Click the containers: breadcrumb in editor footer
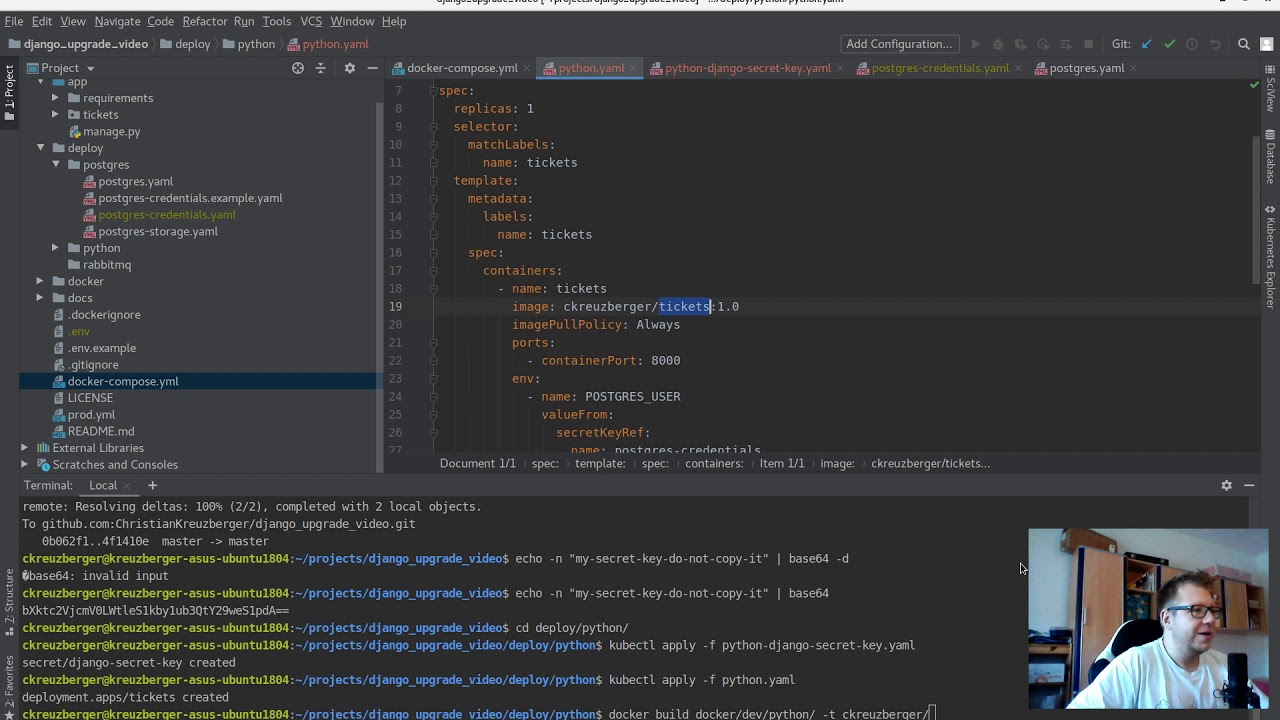Image resolution: width=1280 pixels, height=720 pixels. point(714,463)
